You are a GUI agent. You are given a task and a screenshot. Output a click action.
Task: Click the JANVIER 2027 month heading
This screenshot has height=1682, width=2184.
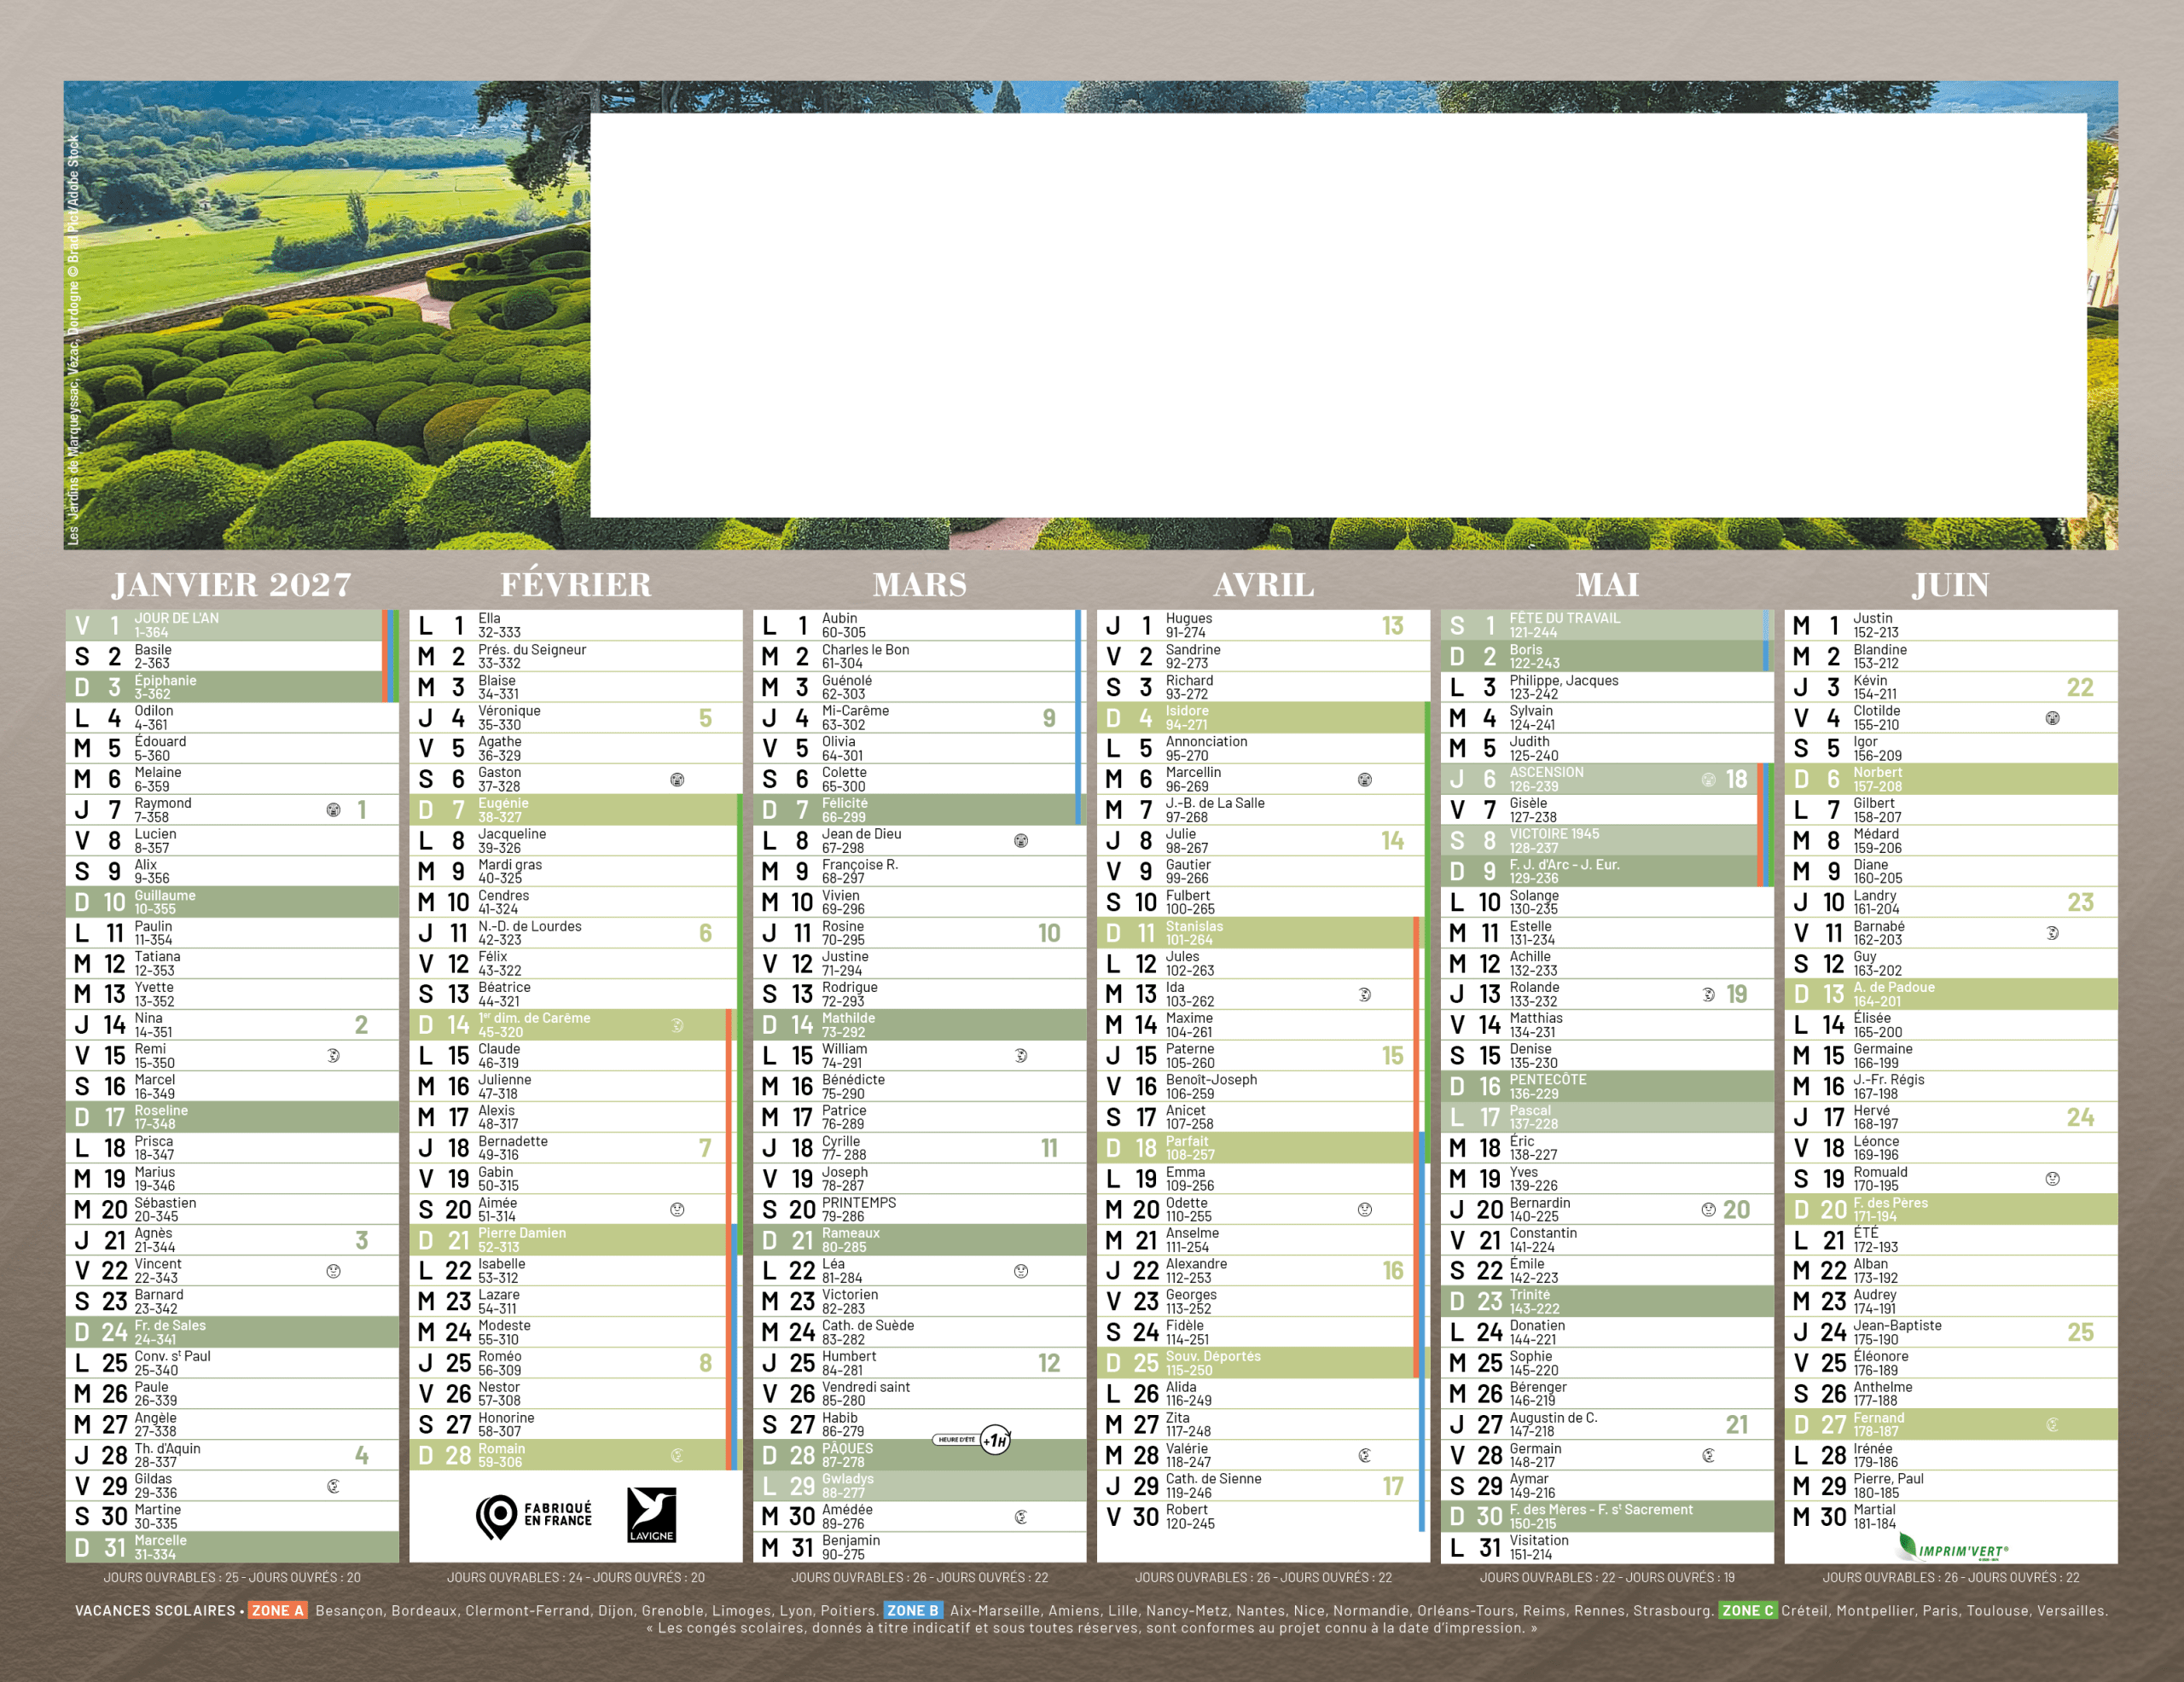[x=231, y=584]
